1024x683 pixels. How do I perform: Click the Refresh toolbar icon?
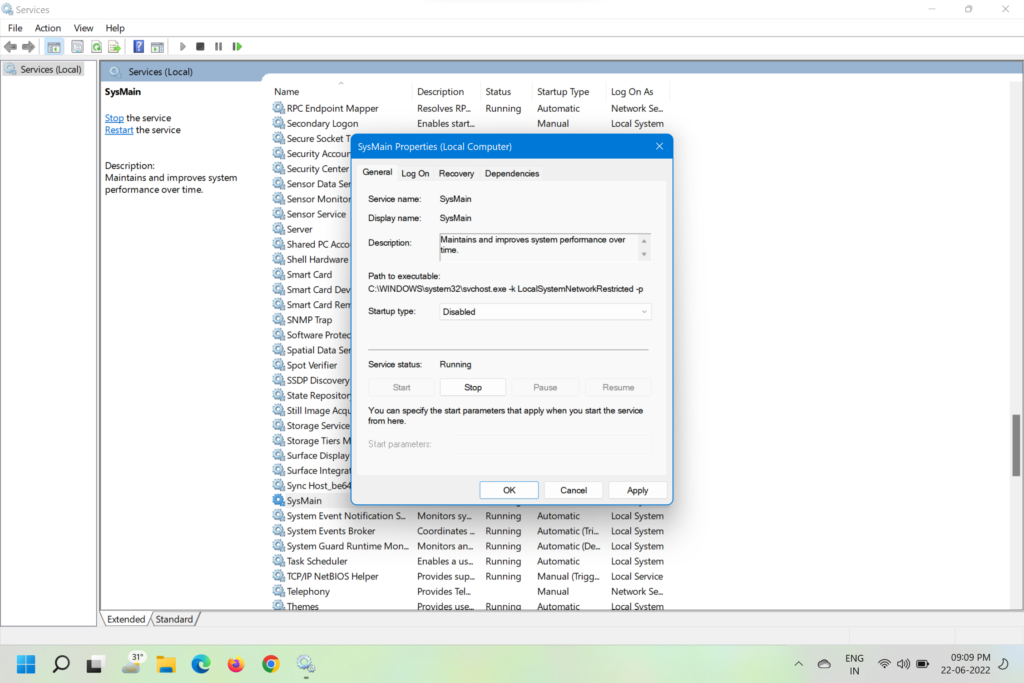pyautogui.click(x=97, y=47)
